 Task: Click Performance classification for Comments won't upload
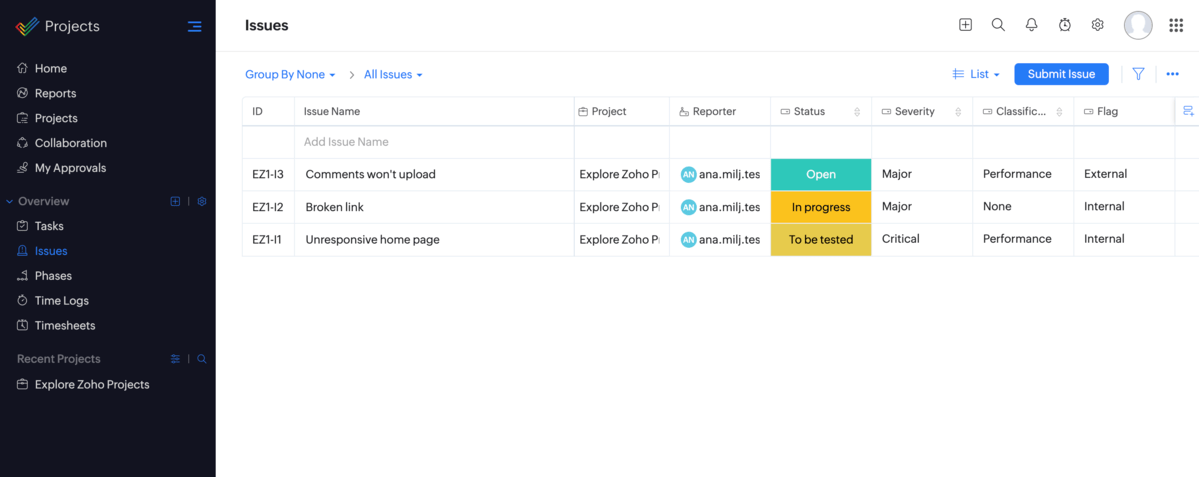tap(1017, 174)
